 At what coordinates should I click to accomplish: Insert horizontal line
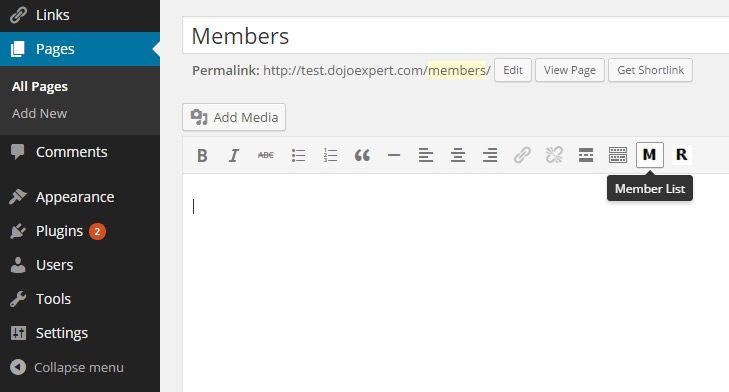click(394, 155)
